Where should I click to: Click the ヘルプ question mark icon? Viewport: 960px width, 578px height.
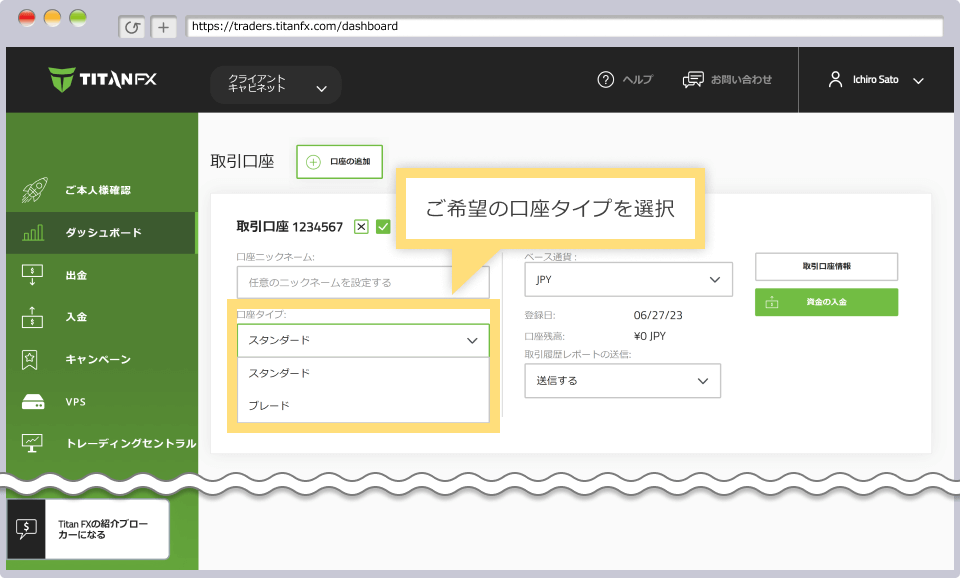pyautogui.click(x=606, y=80)
